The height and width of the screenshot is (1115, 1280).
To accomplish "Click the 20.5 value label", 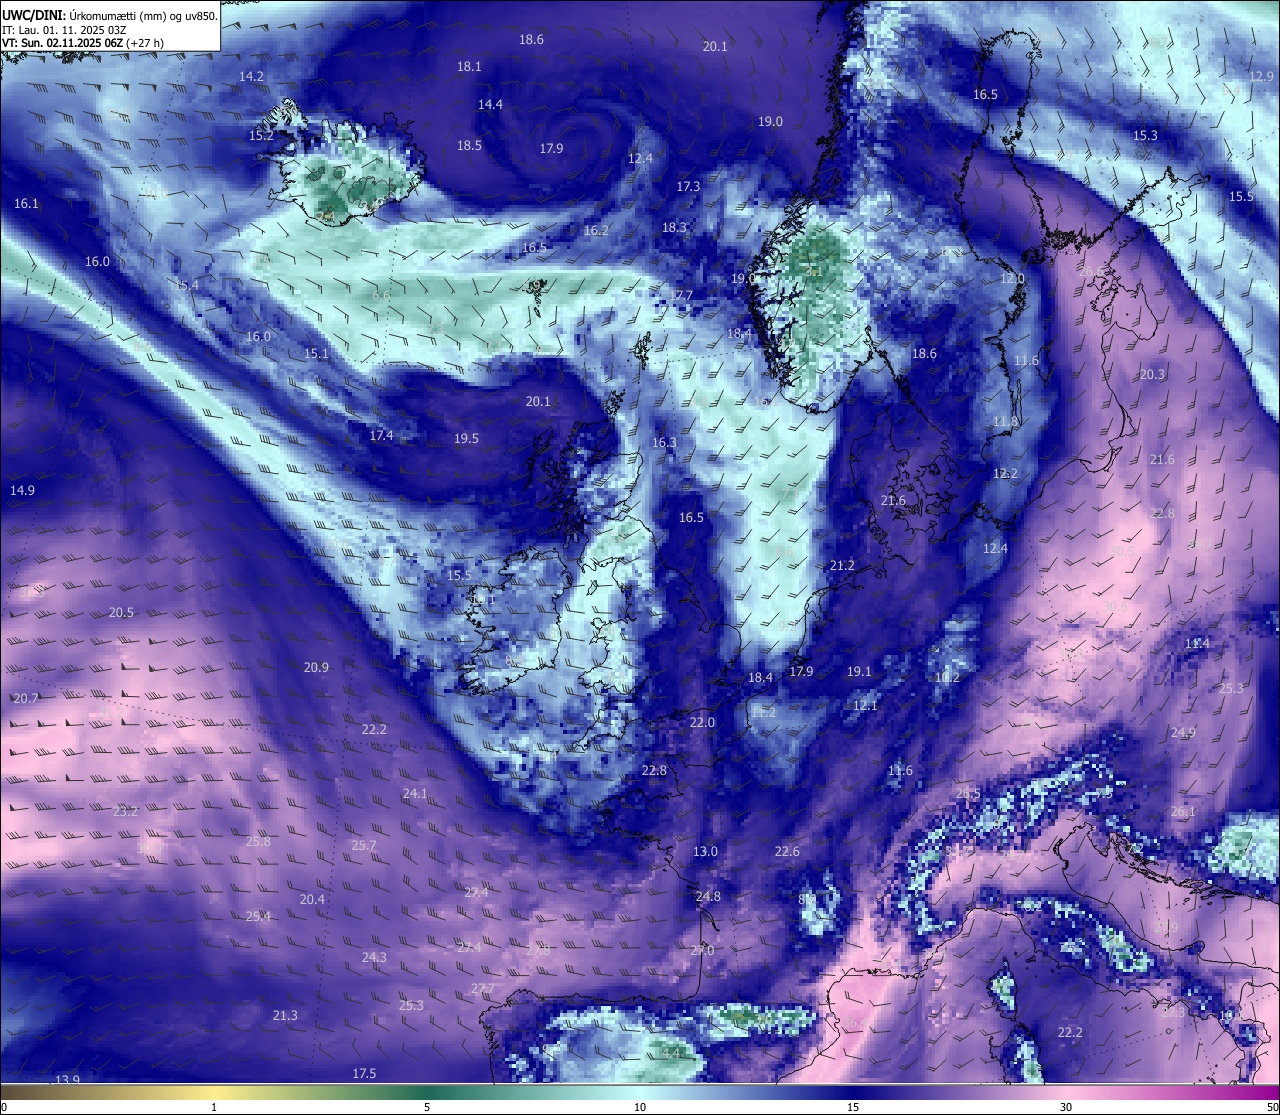I will pyautogui.click(x=121, y=612).
